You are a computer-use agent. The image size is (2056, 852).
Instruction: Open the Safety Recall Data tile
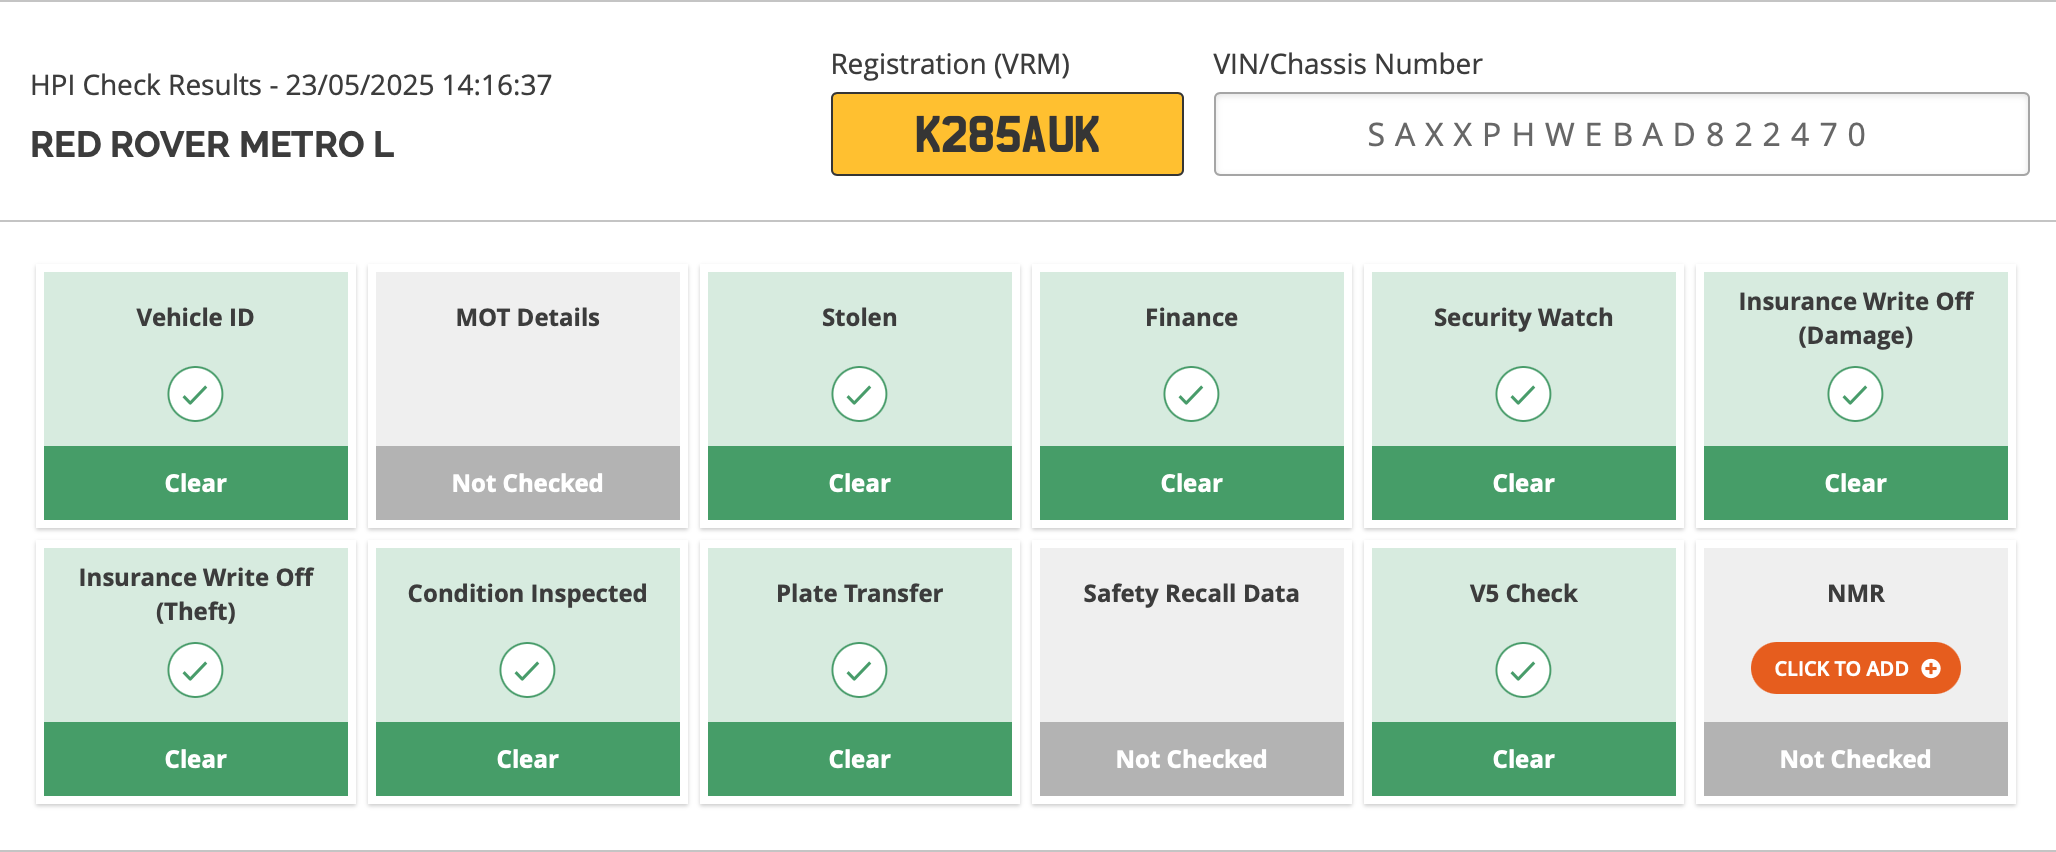click(1192, 672)
